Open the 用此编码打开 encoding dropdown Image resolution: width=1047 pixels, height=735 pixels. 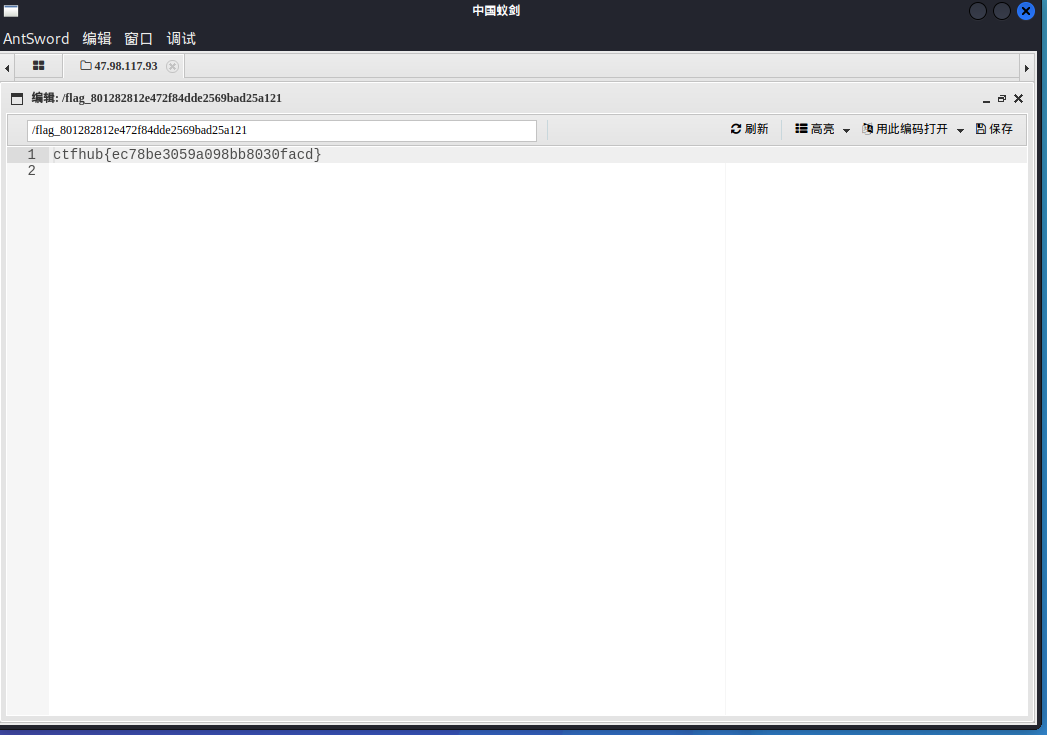tap(913, 129)
